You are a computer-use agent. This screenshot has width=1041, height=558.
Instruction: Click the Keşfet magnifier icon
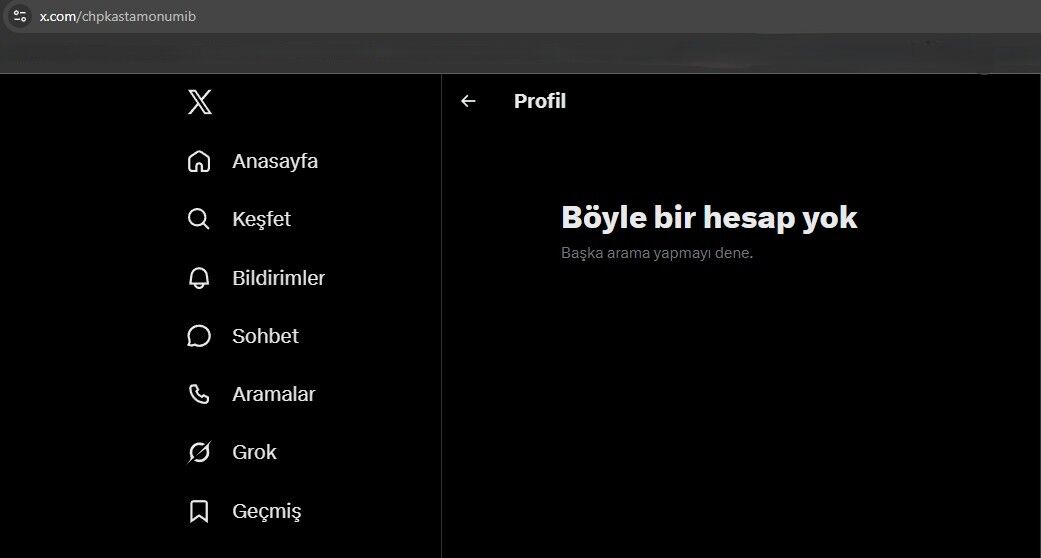[199, 219]
